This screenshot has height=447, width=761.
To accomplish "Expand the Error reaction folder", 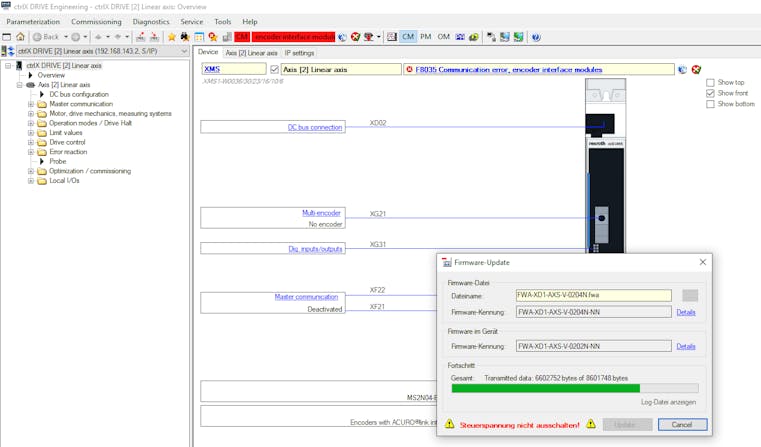I will pyautogui.click(x=31, y=152).
